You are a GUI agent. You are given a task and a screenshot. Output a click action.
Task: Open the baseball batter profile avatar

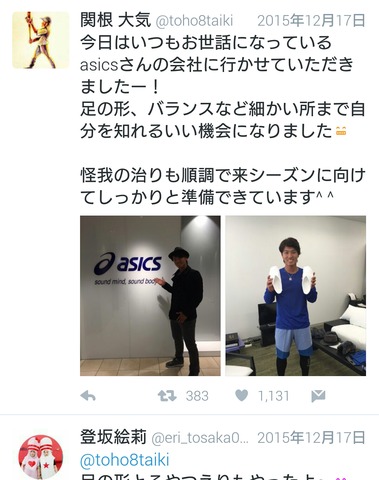pos(41,40)
